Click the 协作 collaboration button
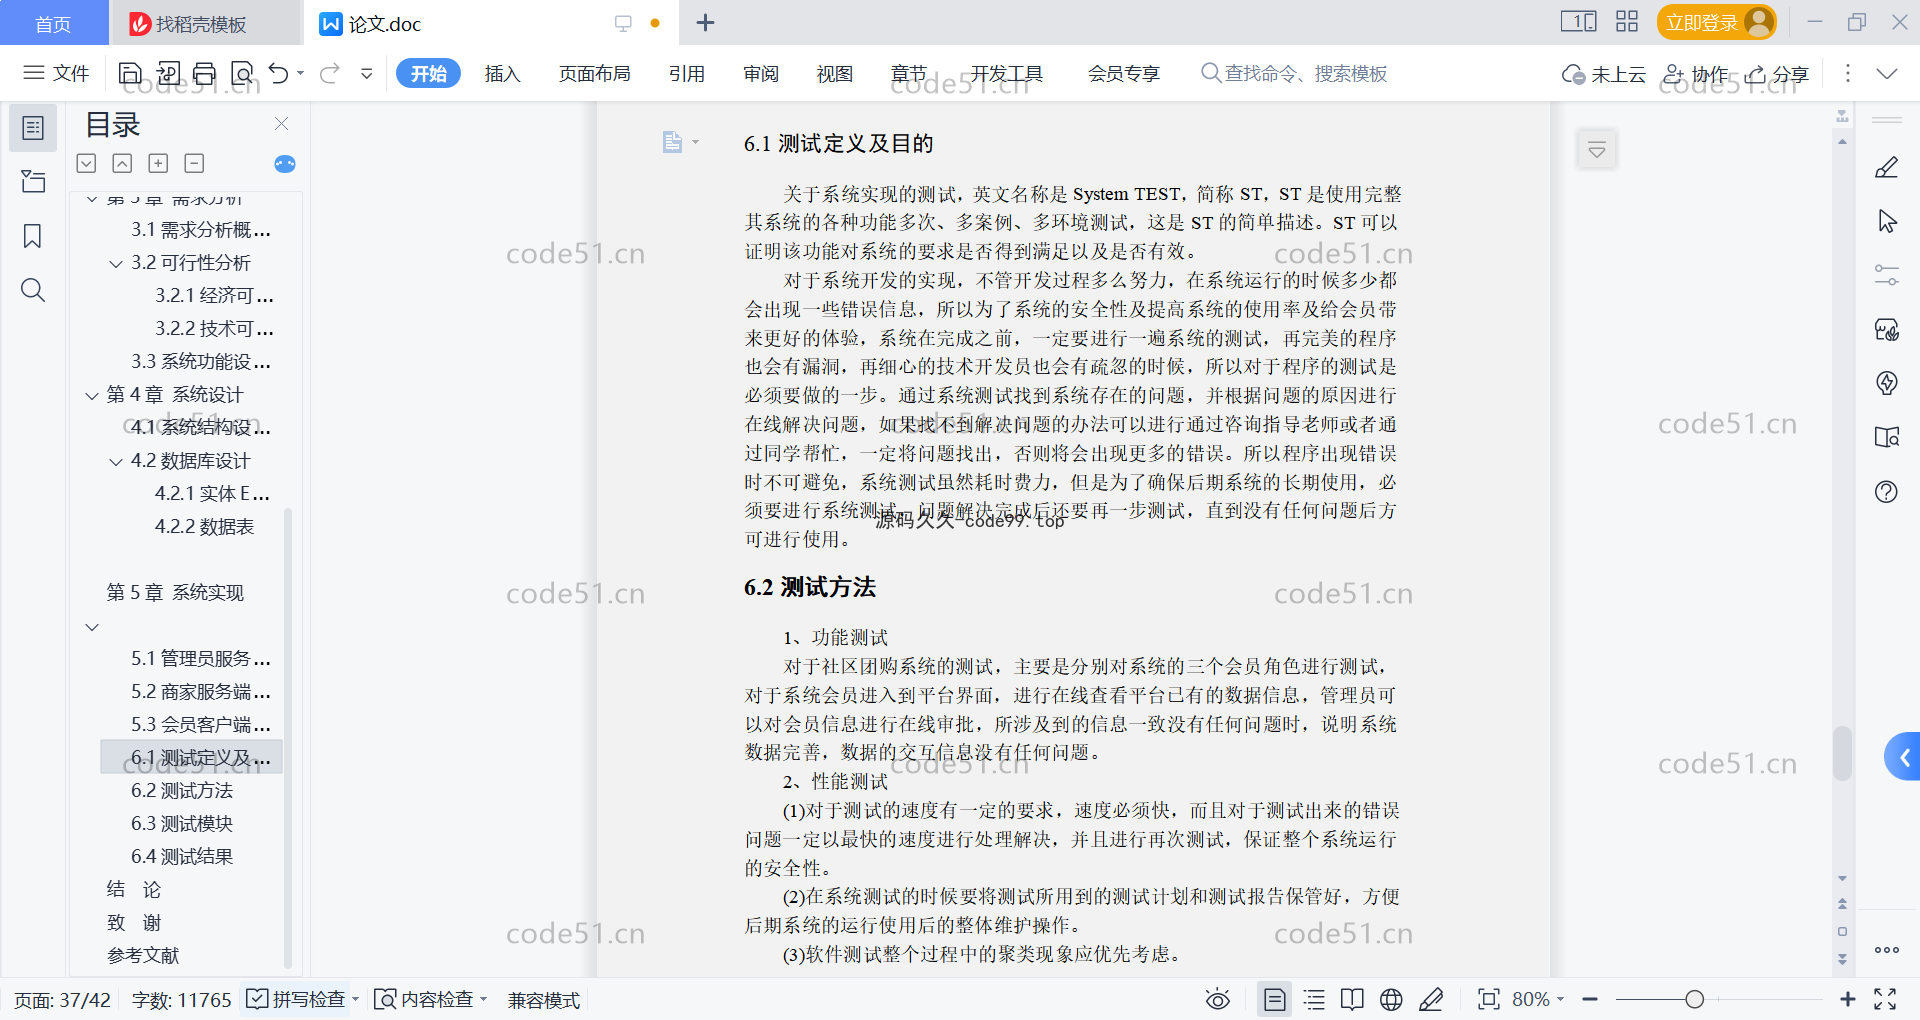1920x1020 pixels. 1696,74
